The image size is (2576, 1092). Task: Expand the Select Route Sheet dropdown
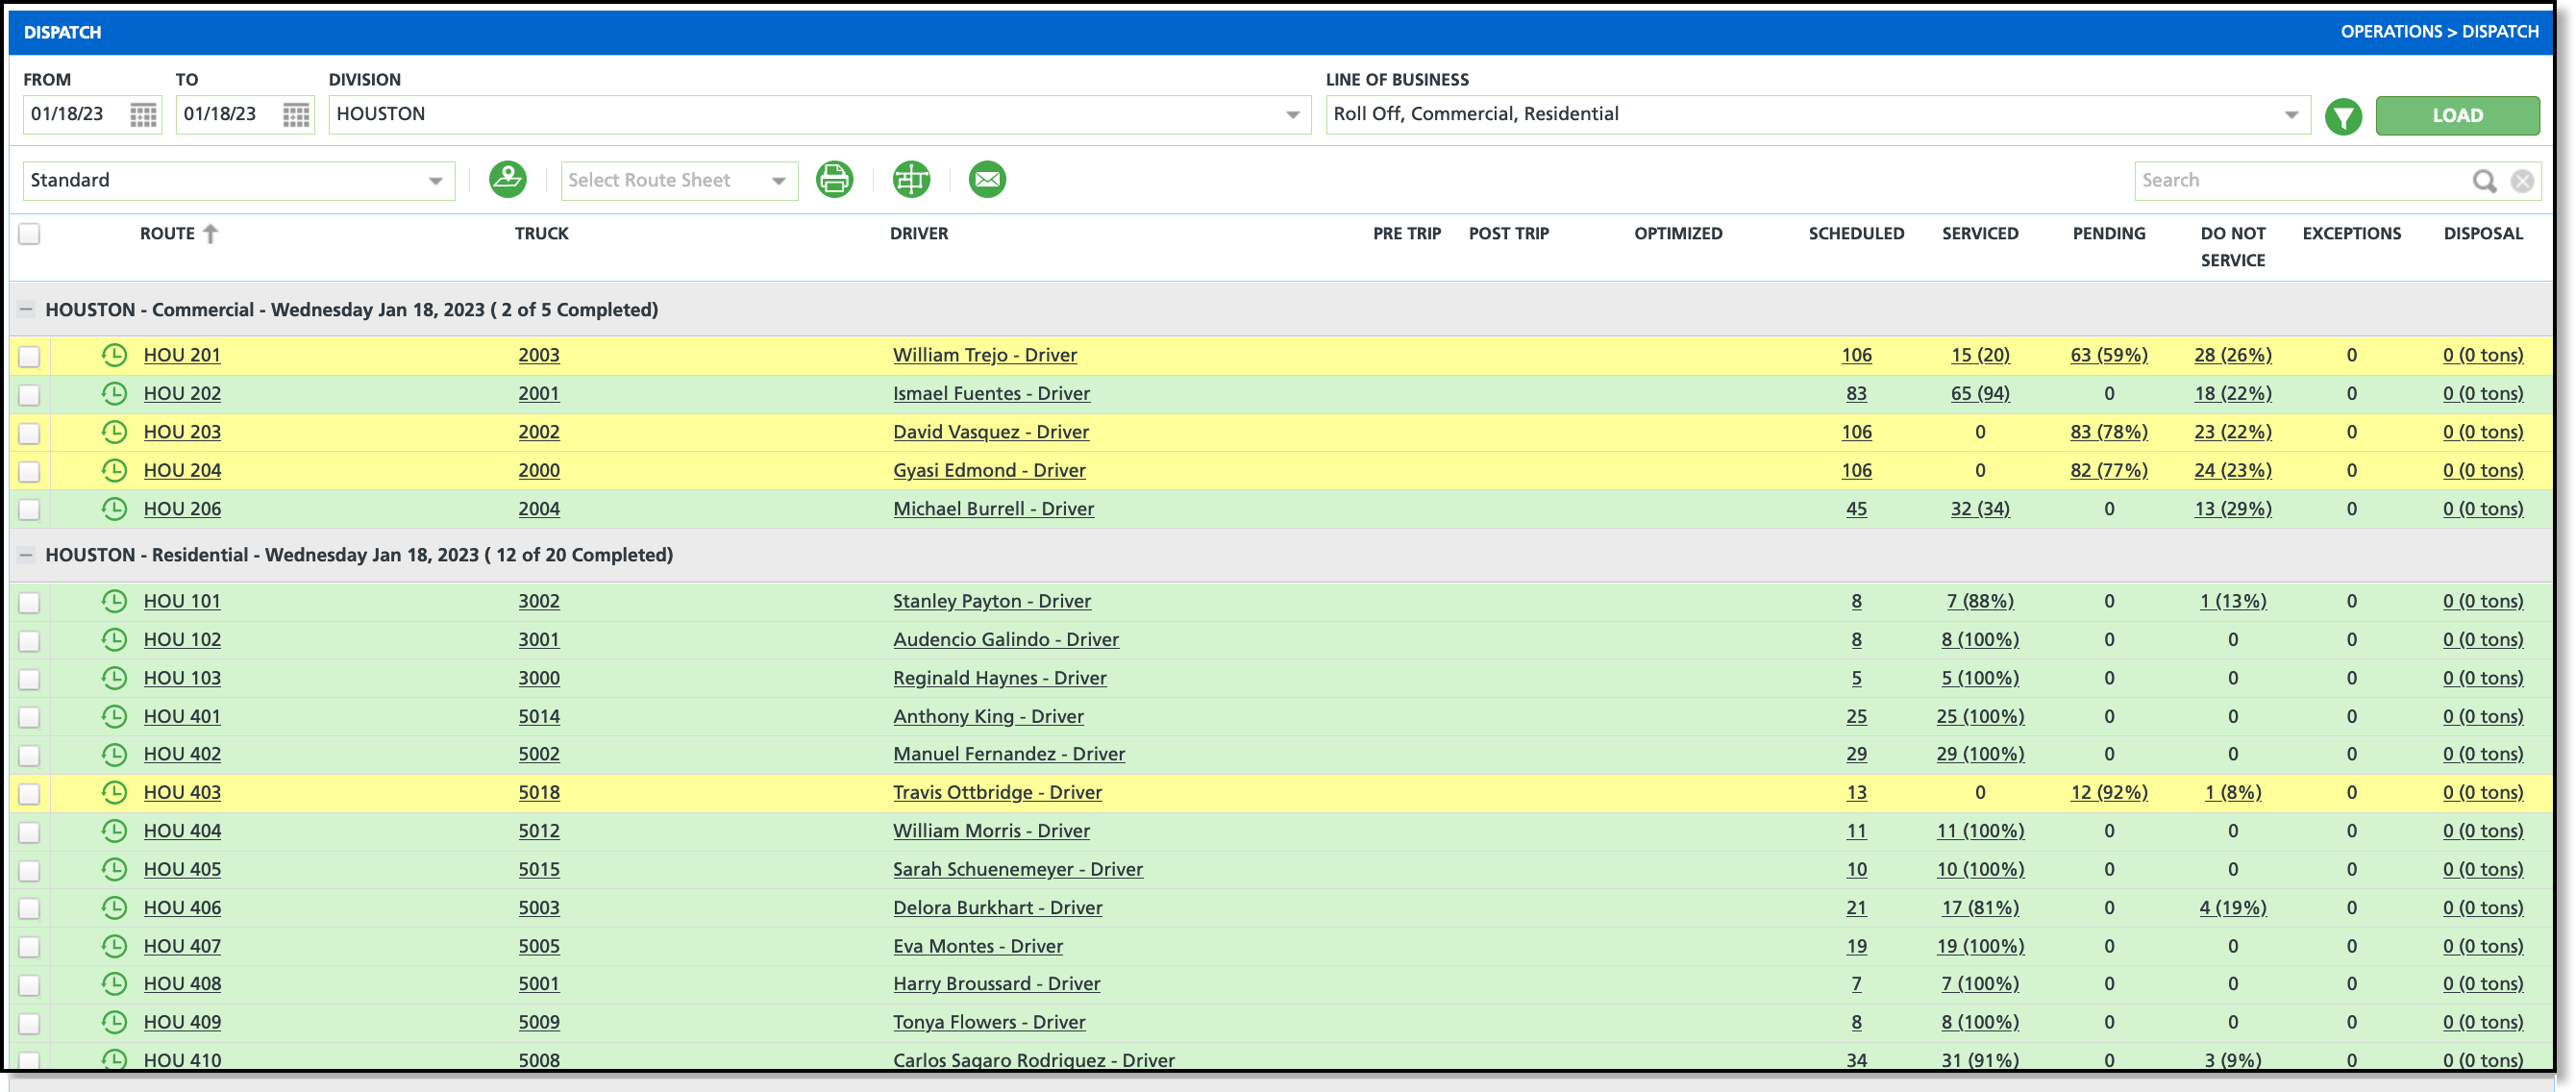click(778, 181)
